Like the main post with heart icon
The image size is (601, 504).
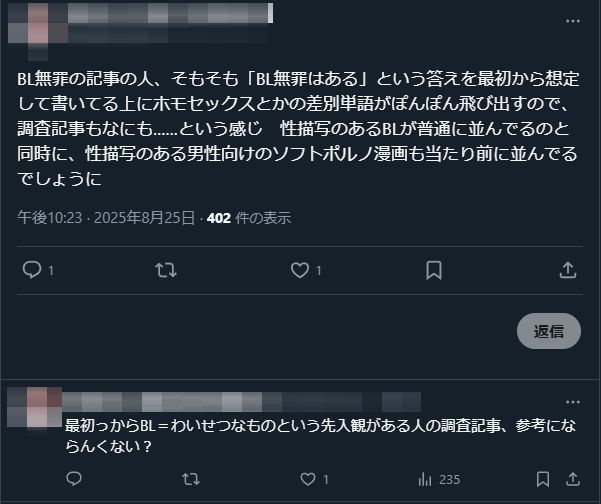pos(299,270)
